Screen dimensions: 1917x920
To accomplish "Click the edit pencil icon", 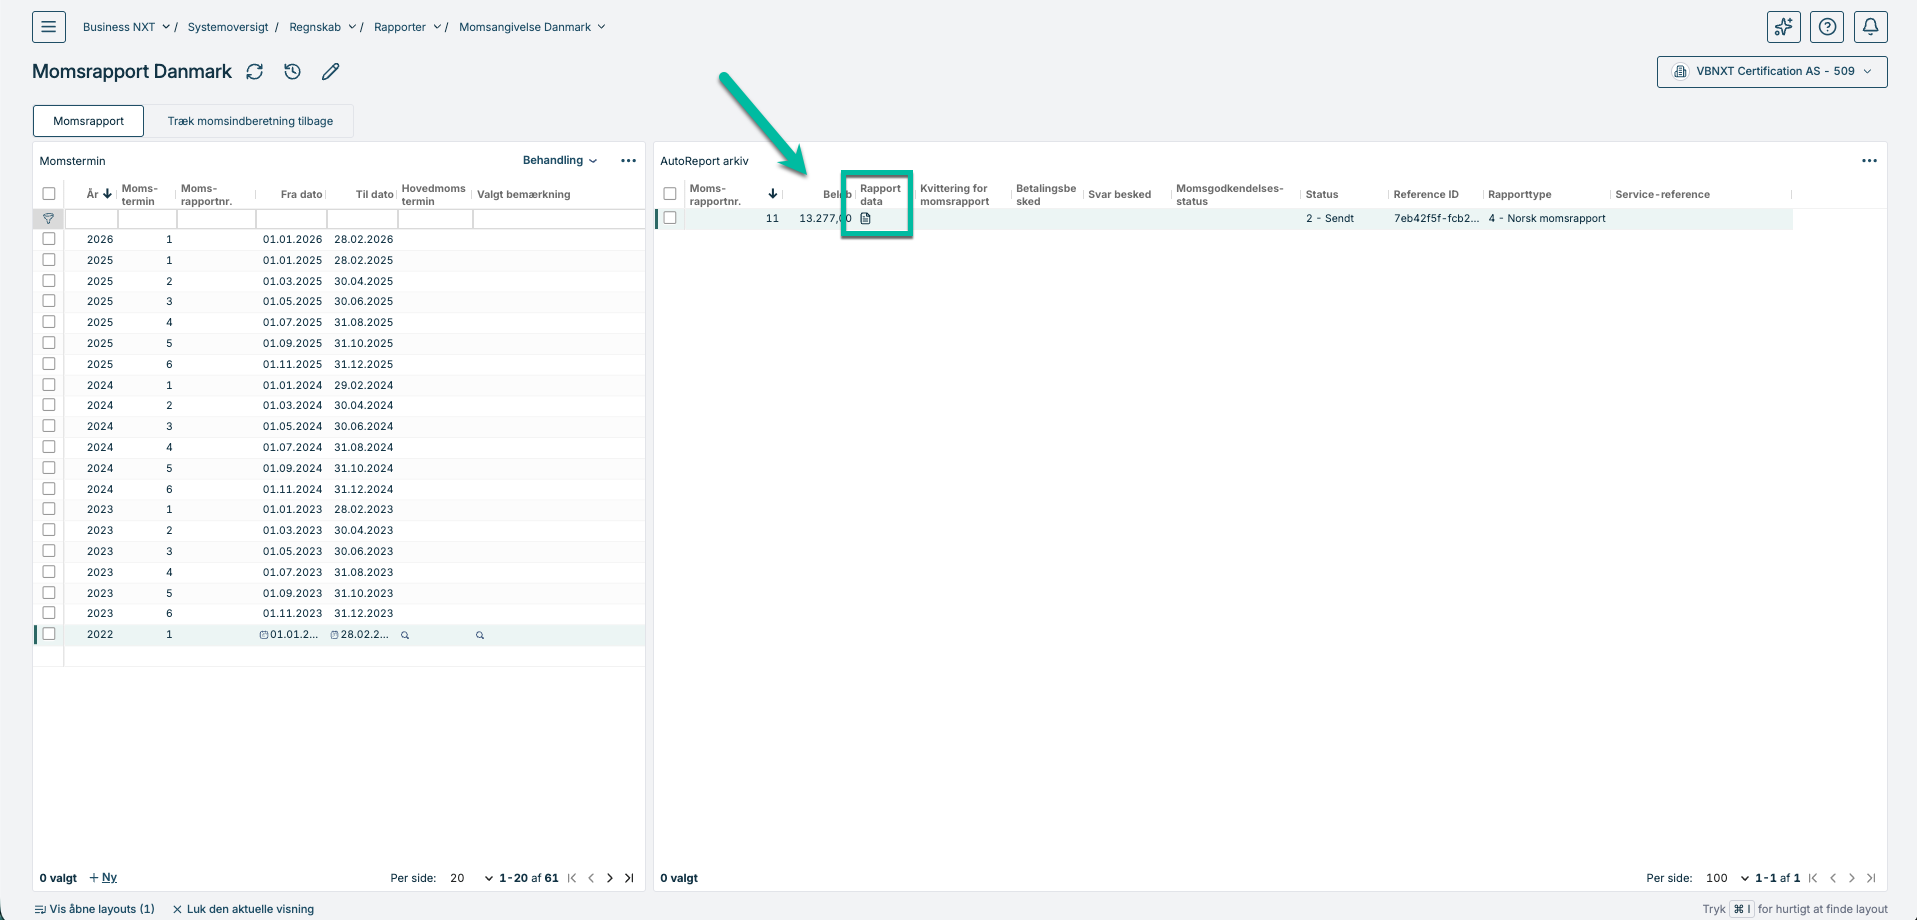I will click(x=330, y=72).
